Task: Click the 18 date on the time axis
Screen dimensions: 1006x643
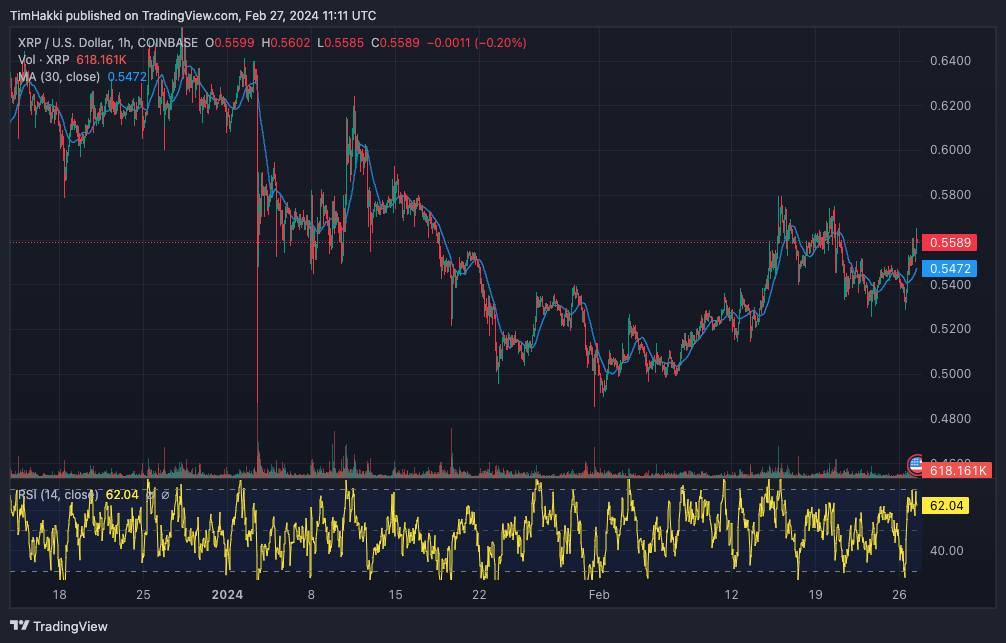Action: [59, 595]
